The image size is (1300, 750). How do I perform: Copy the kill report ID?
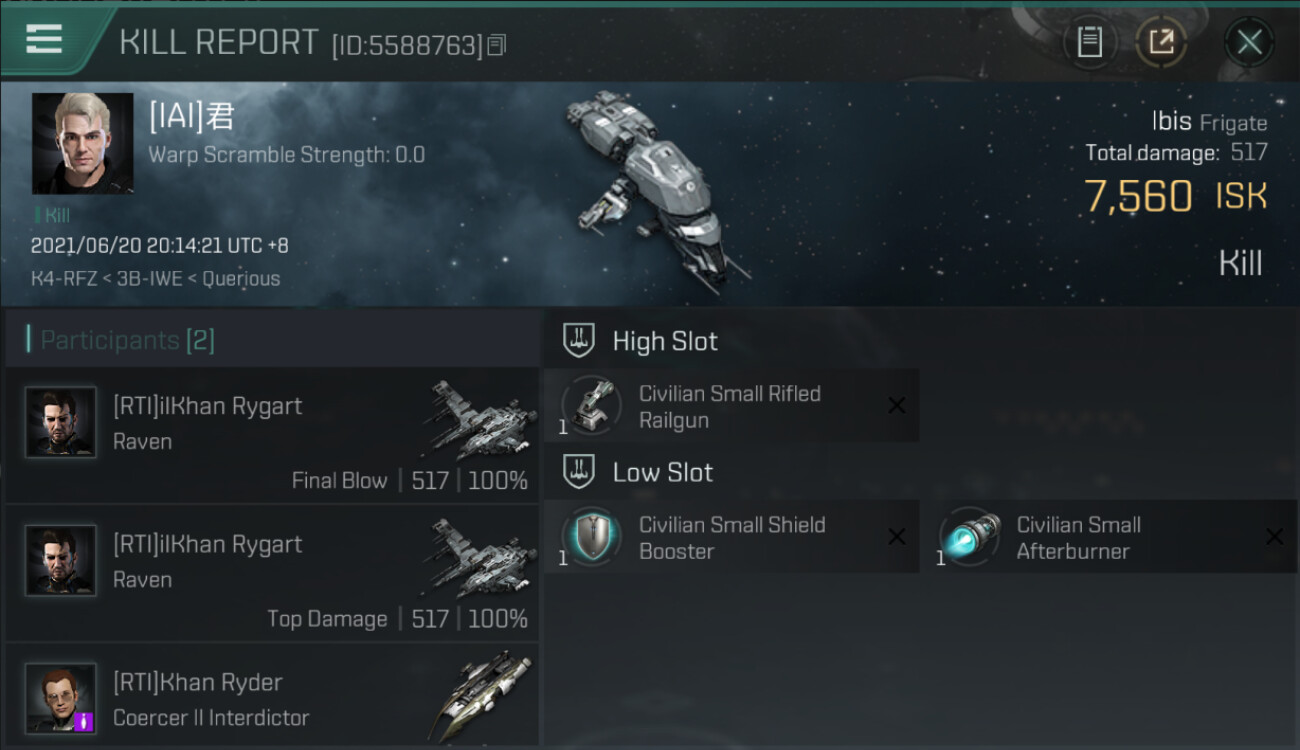click(497, 45)
